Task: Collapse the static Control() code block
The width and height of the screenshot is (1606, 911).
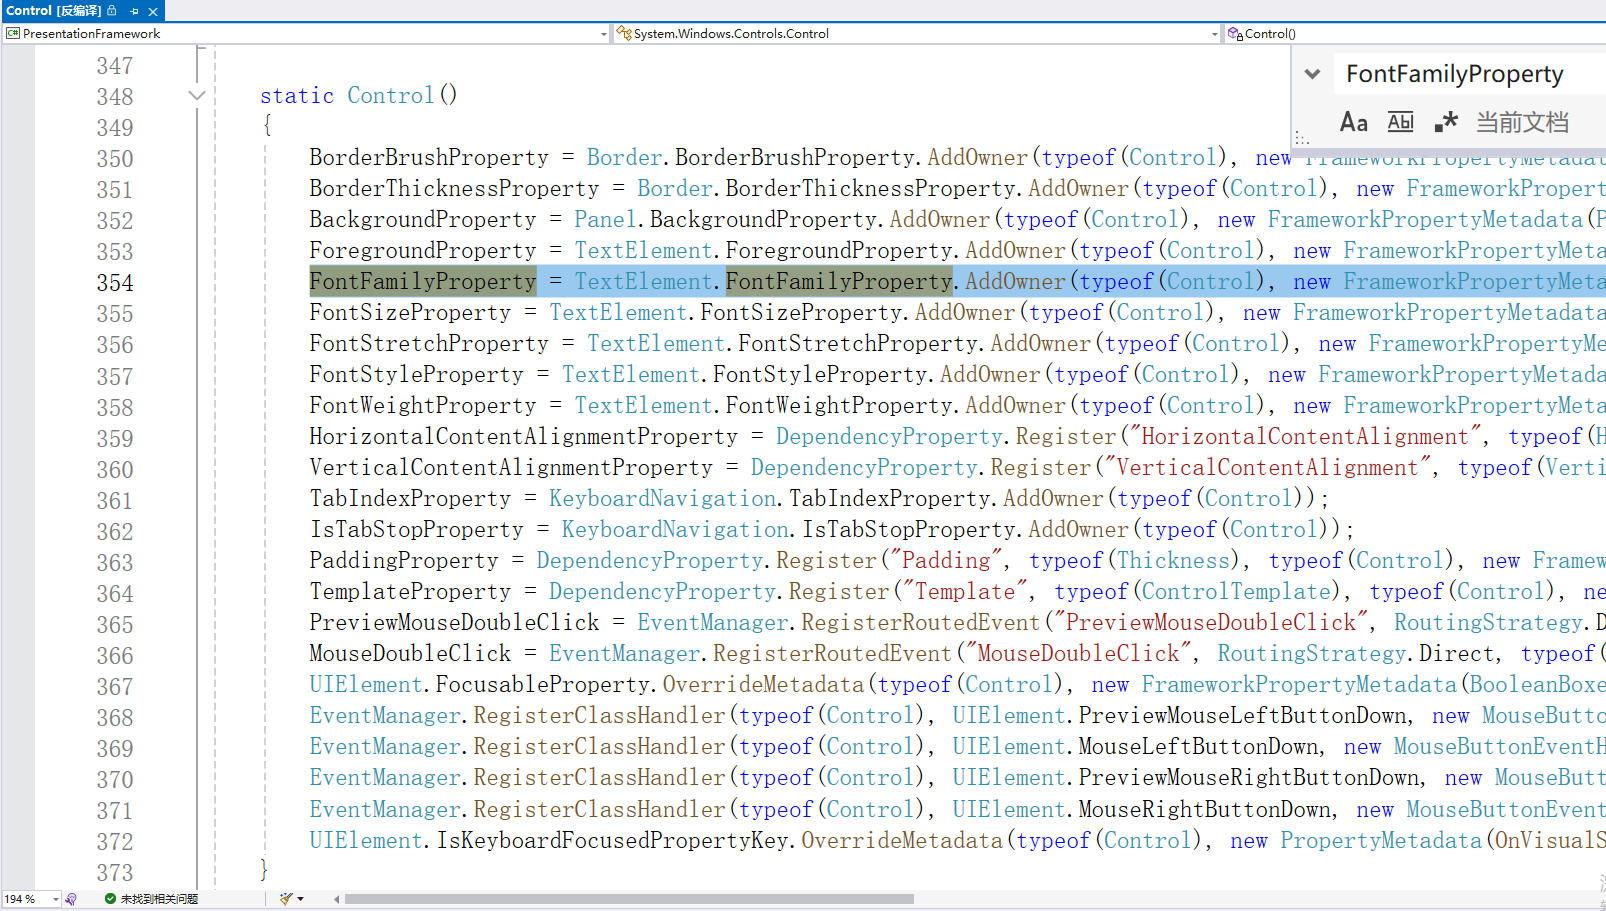Action: (x=197, y=96)
